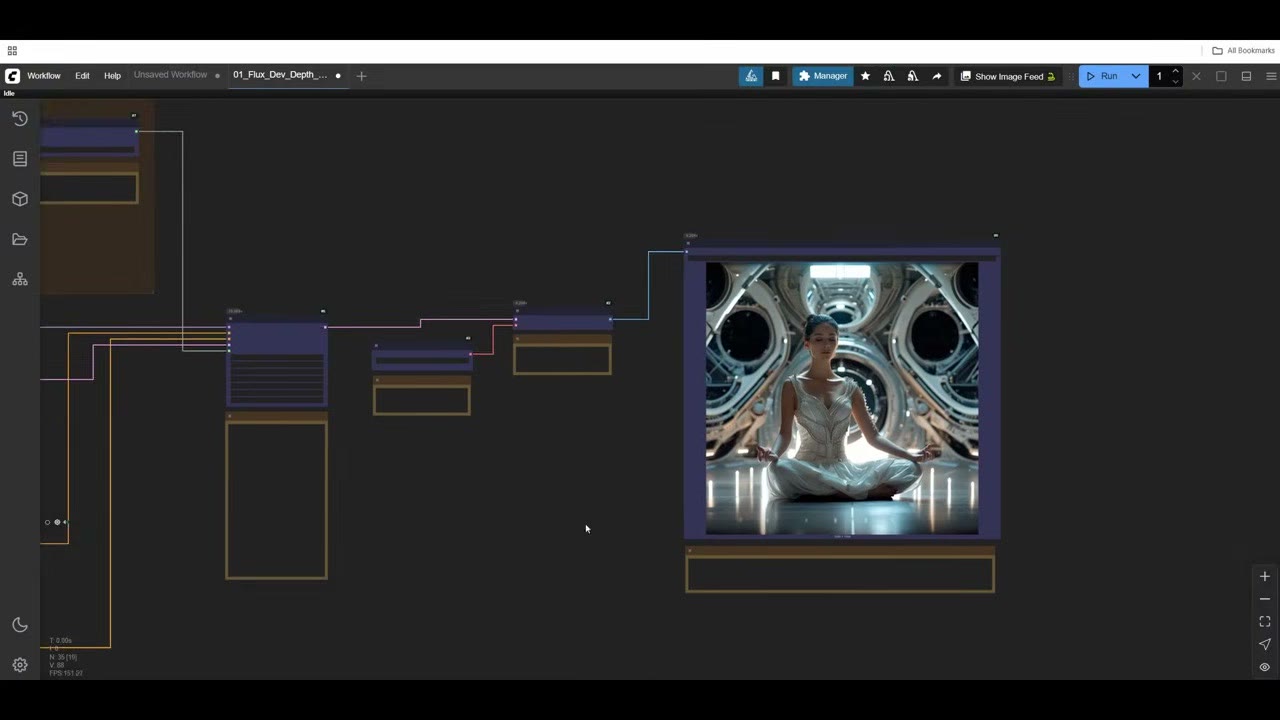Decrease batch count with down arrow

click(x=1176, y=81)
